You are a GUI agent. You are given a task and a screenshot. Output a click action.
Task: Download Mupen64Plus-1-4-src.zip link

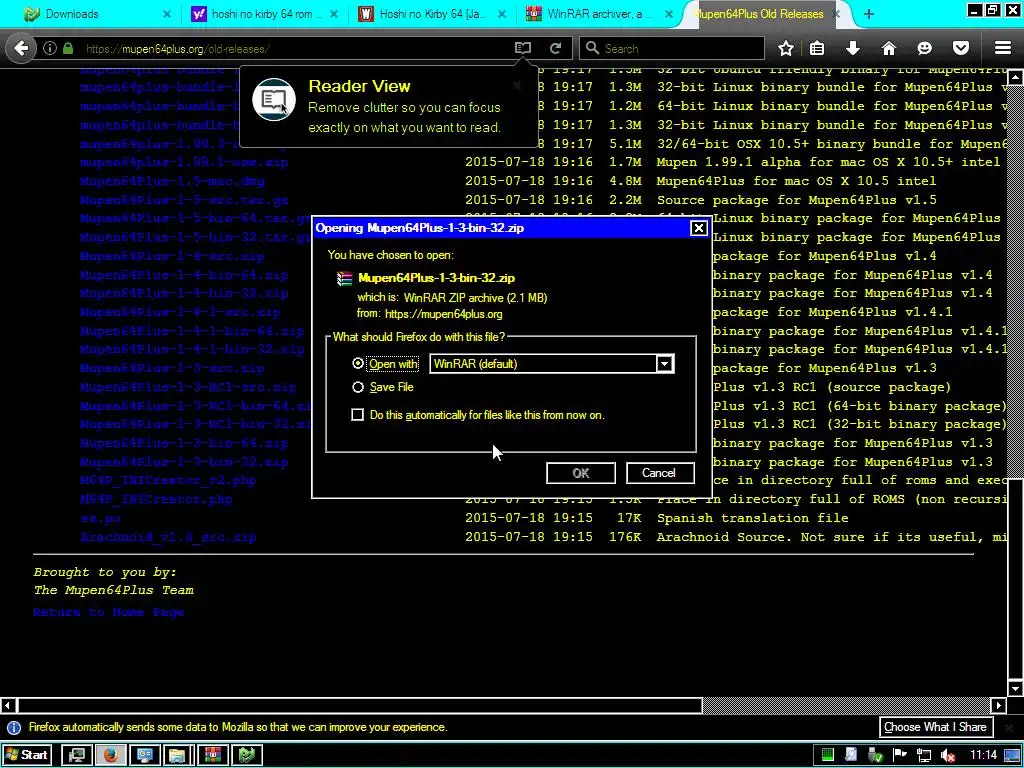172,256
